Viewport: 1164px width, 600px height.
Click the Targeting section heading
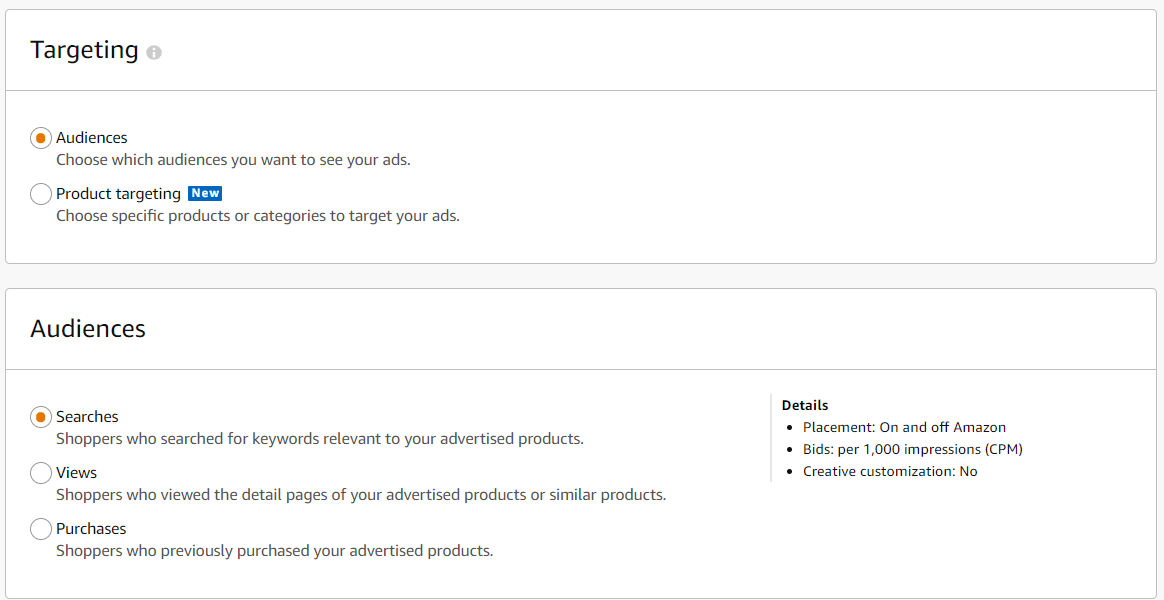pyautogui.click(x=85, y=50)
